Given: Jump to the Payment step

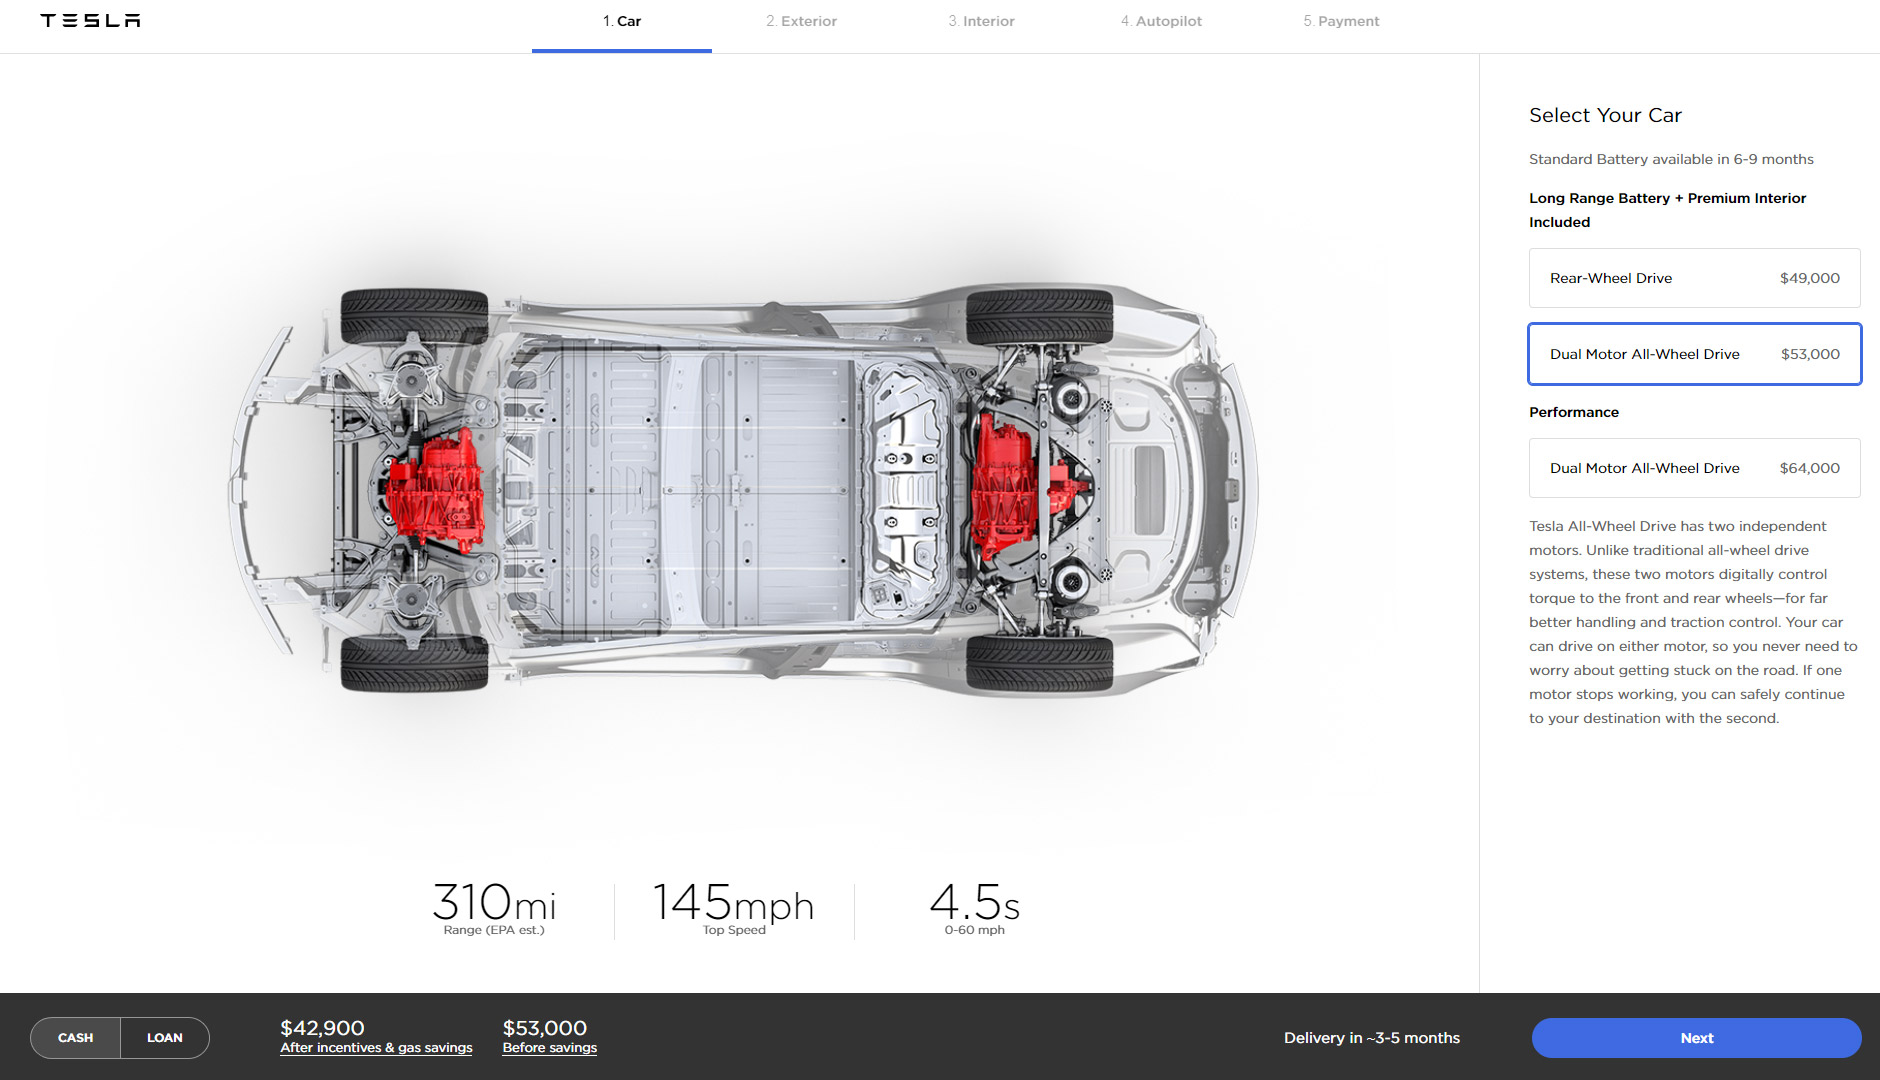Looking at the screenshot, I should pos(1341,21).
